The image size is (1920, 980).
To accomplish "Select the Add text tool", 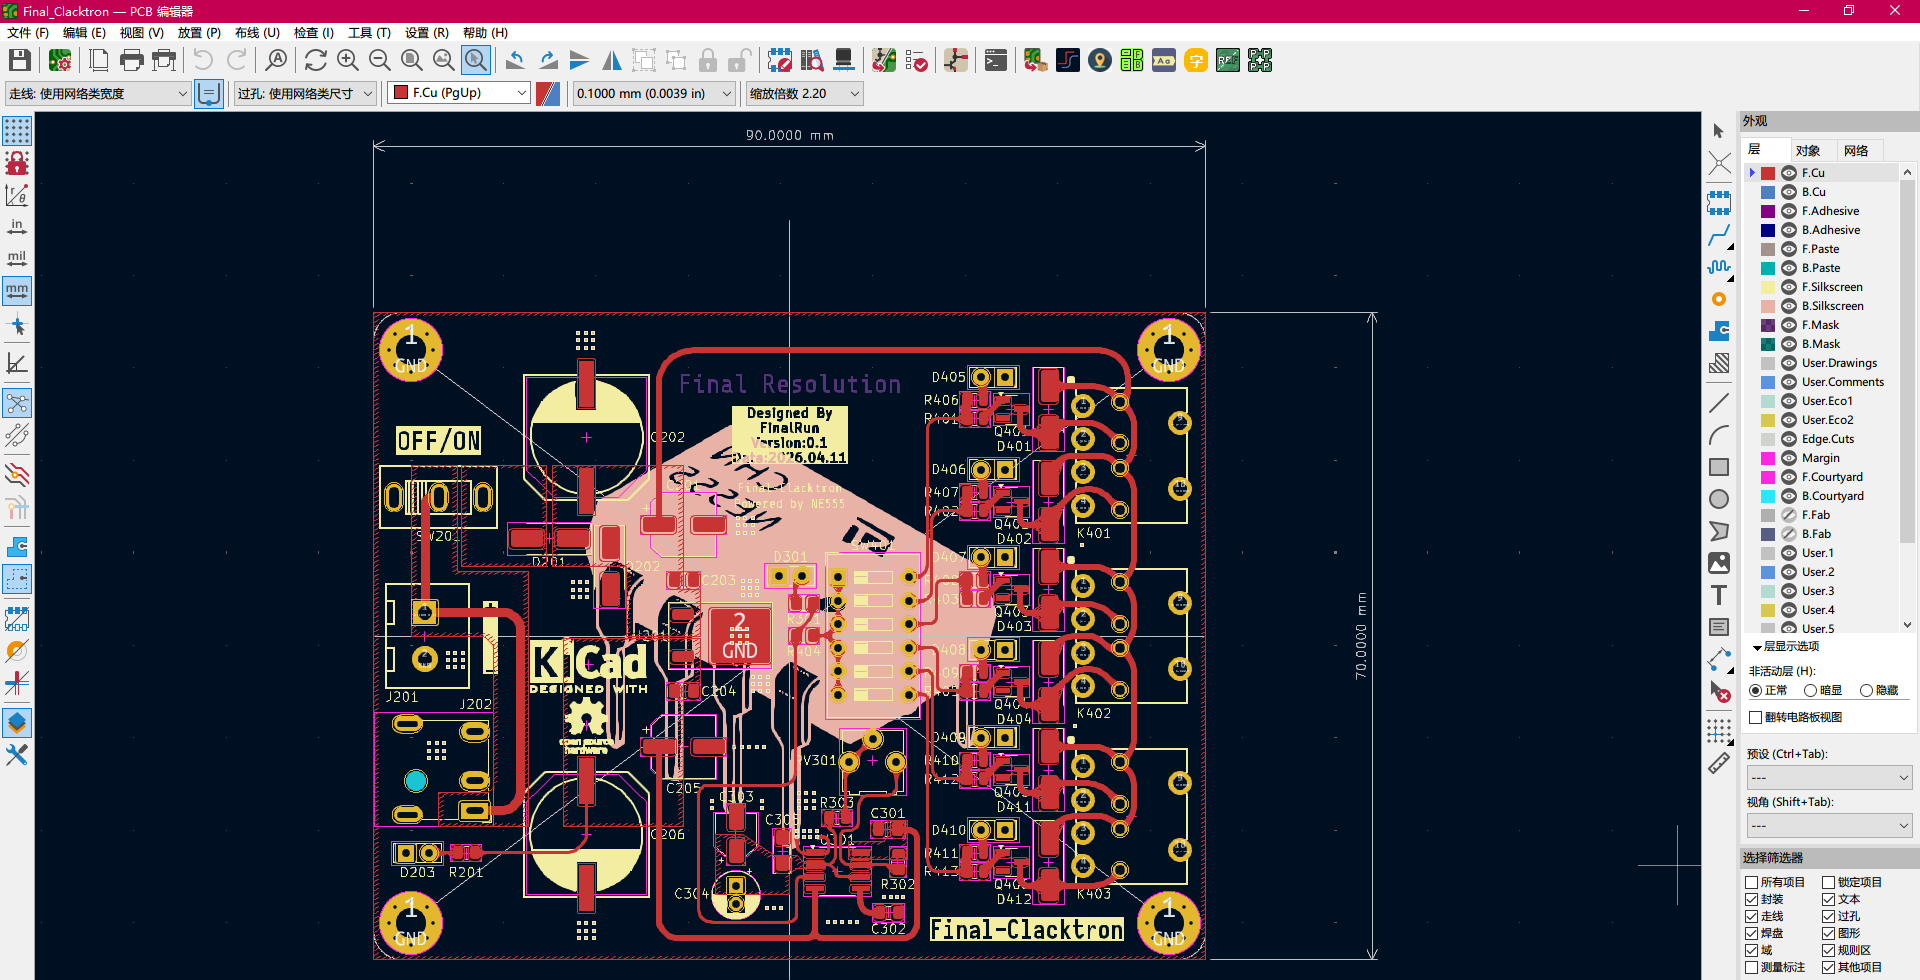I will [x=1719, y=595].
